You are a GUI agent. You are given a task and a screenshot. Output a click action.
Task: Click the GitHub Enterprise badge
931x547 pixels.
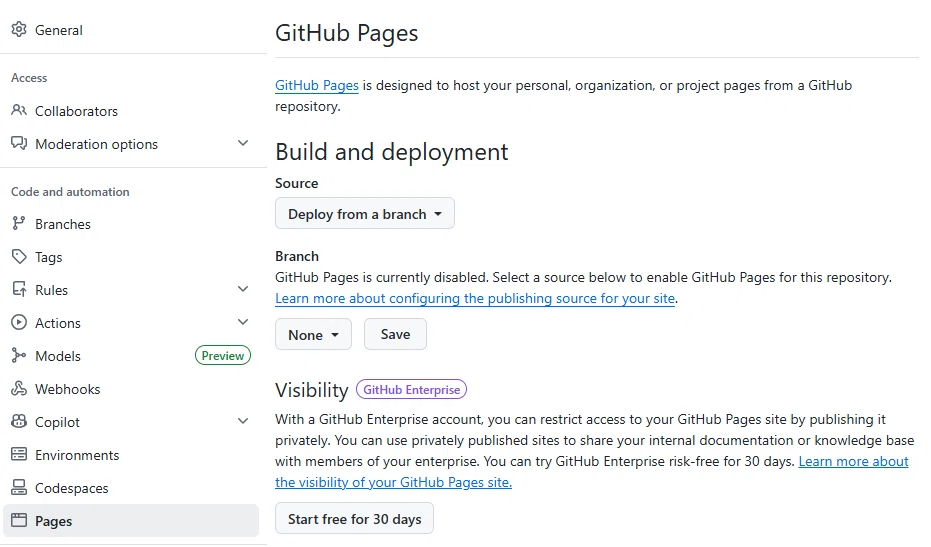411,390
